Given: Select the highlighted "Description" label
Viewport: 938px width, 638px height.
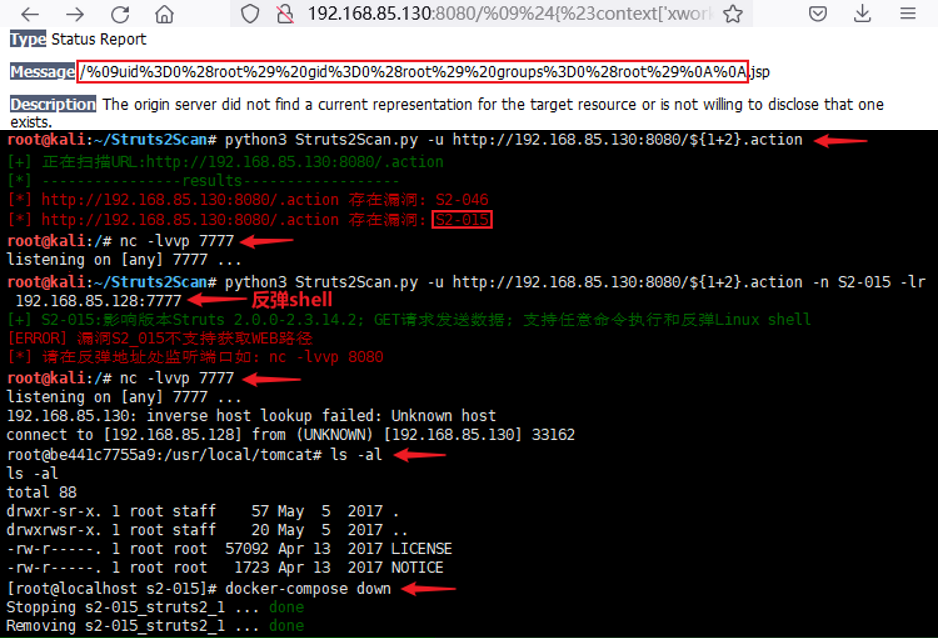Looking at the screenshot, I should [x=53, y=105].
